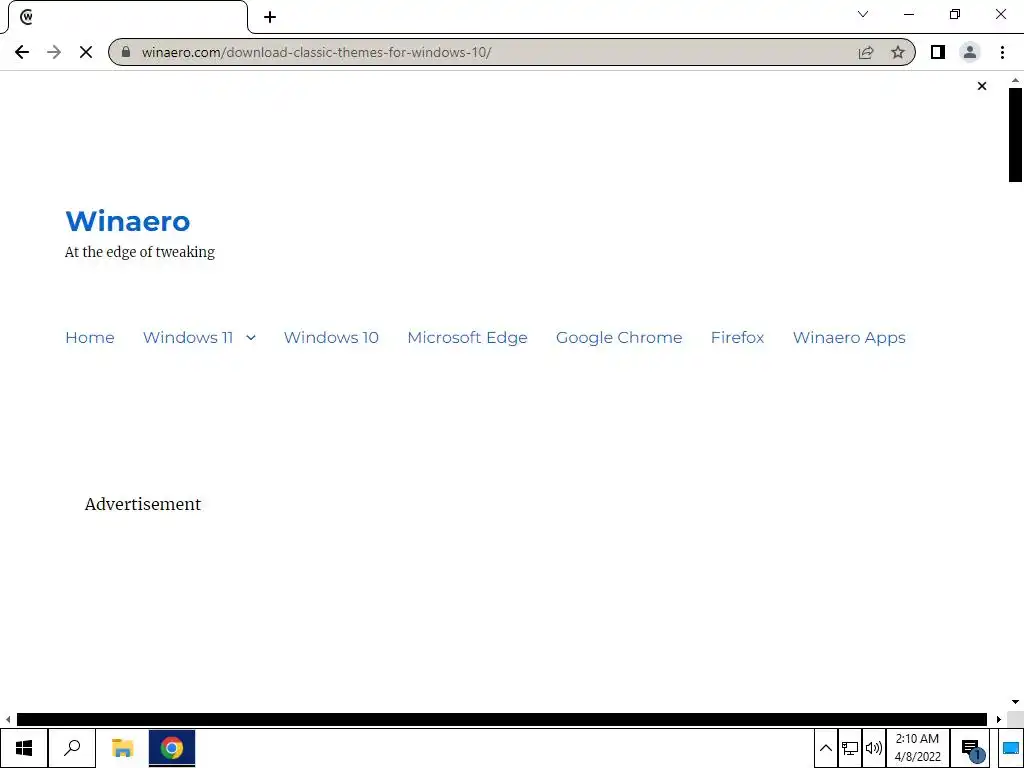
Task: Dismiss the ad with the X
Action: 982,86
